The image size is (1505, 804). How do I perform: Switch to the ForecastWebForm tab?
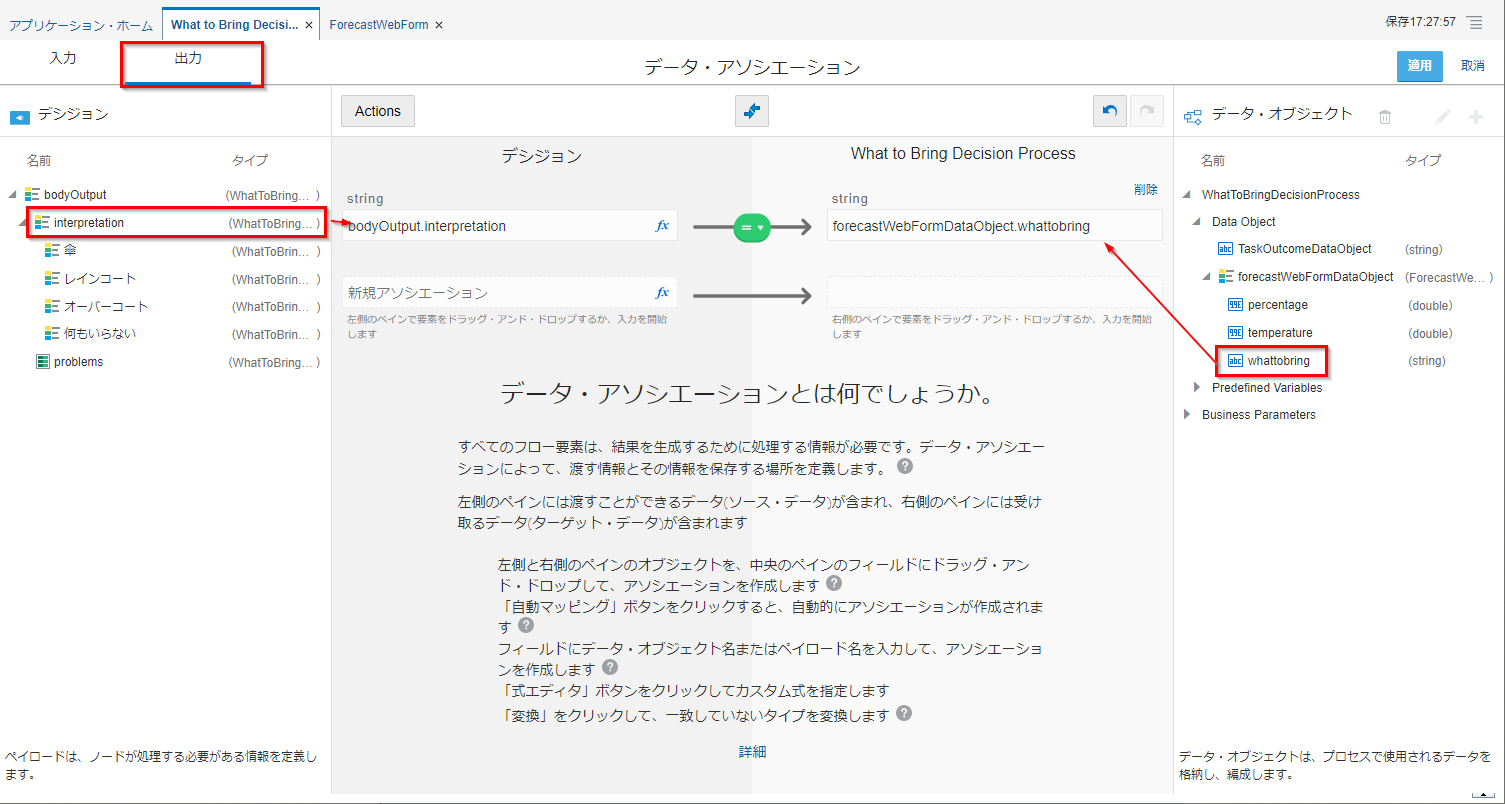point(378,24)
